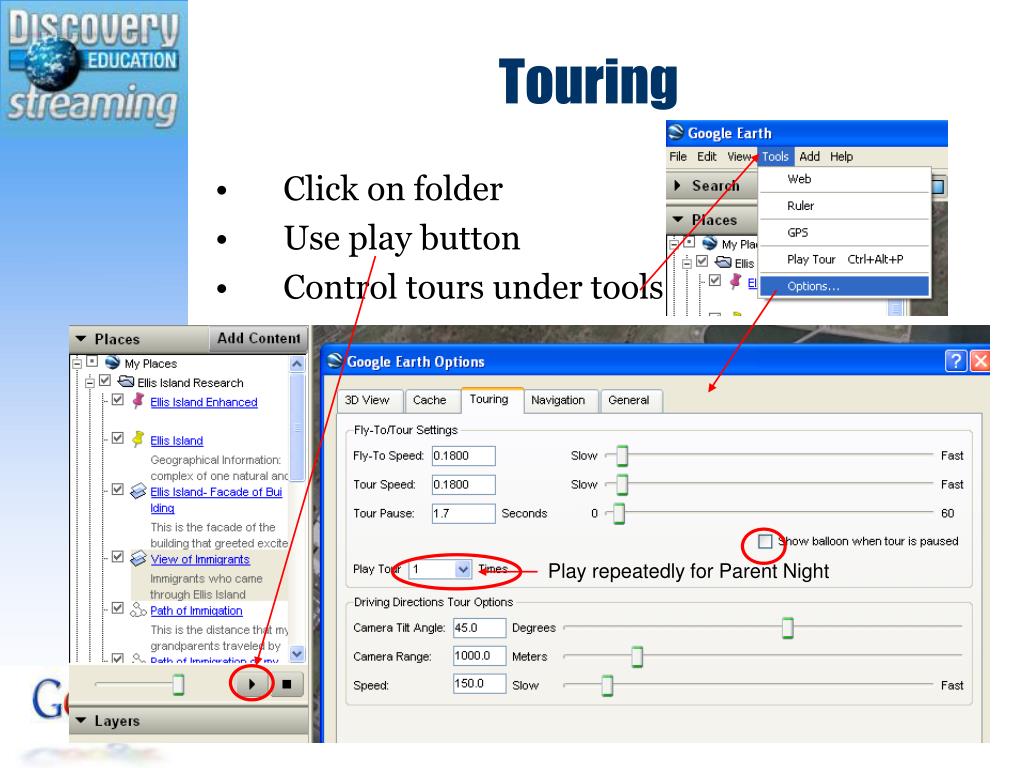
Task: Choose Play Tour from the Tools menu
Action: 844,259
